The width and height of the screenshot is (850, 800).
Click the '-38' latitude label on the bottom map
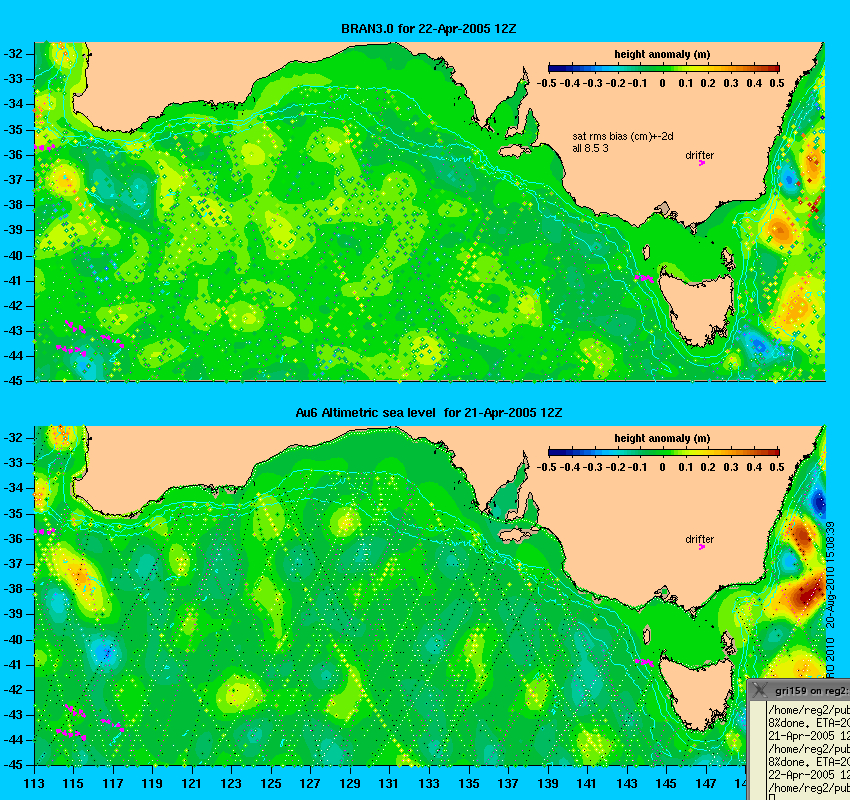coord(14,589)
